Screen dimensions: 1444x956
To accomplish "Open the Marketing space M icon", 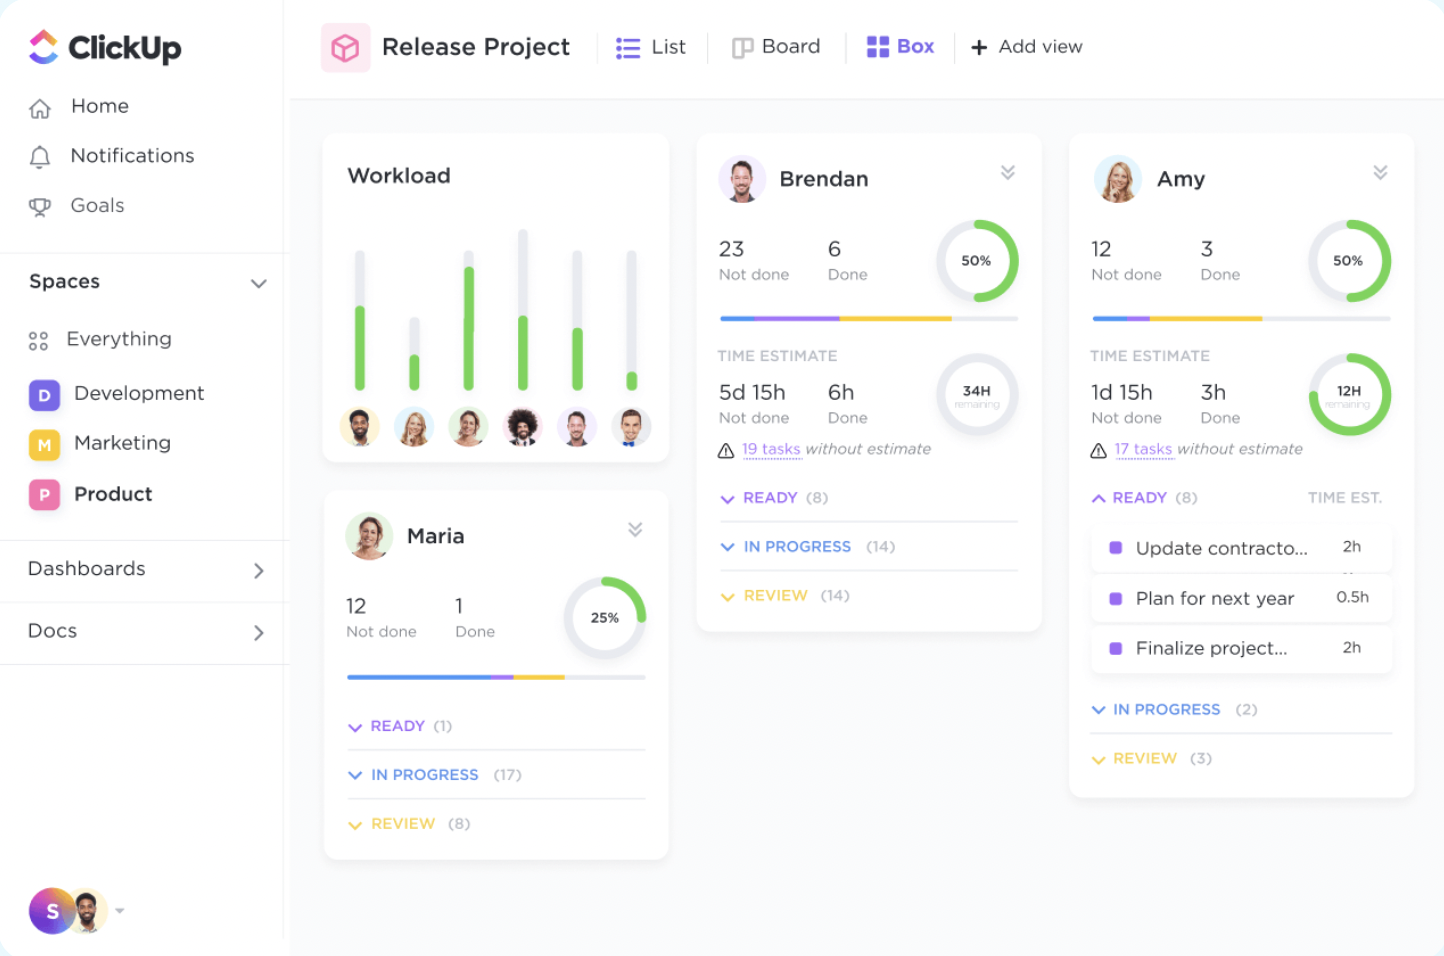I will (x=44, y=444).
